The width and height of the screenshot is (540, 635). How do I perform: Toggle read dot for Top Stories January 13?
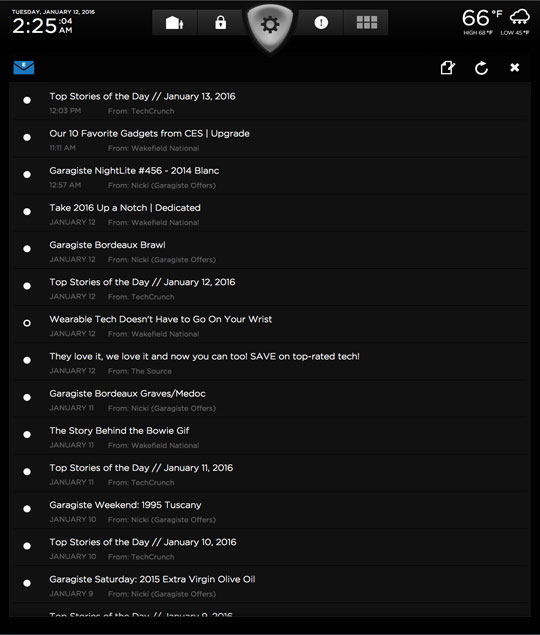pyautogui.click(x=27, y=100)
